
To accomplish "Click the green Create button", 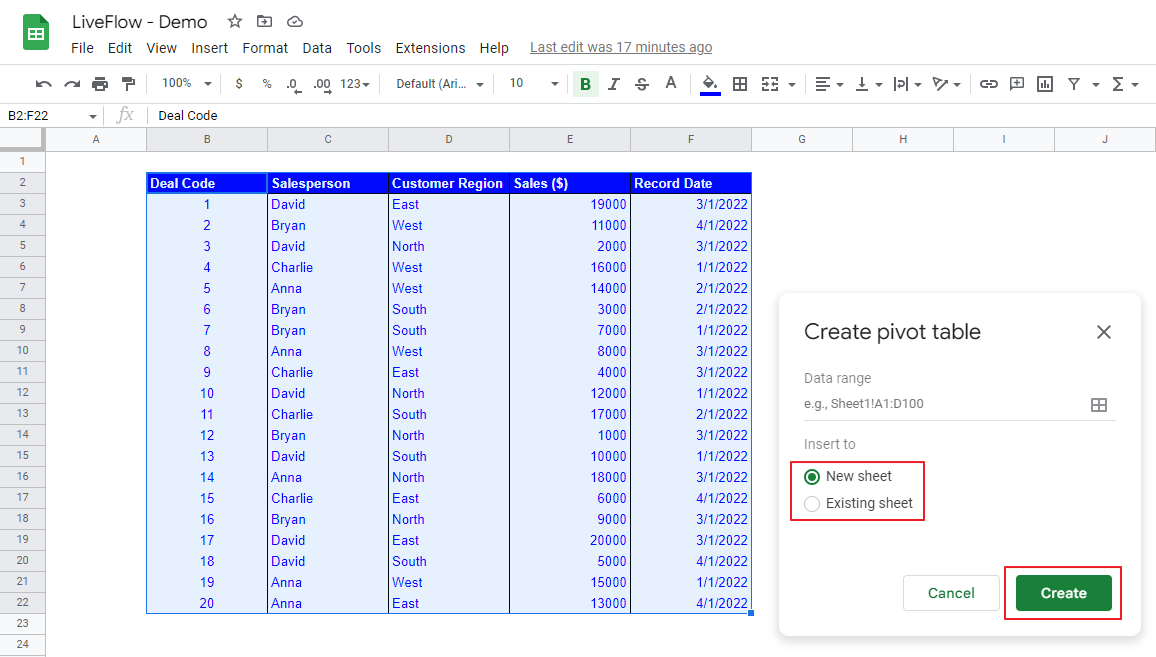I will [x=1063, y=593].
